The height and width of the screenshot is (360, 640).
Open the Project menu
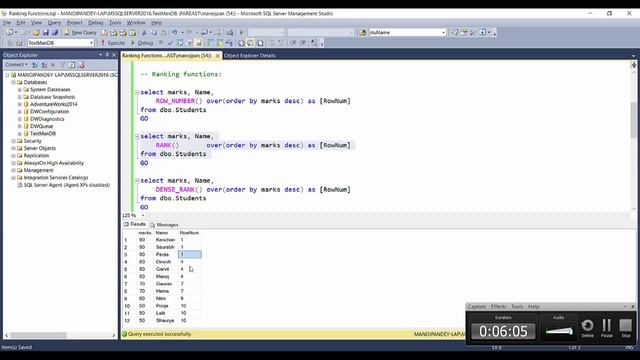(74, 22)
